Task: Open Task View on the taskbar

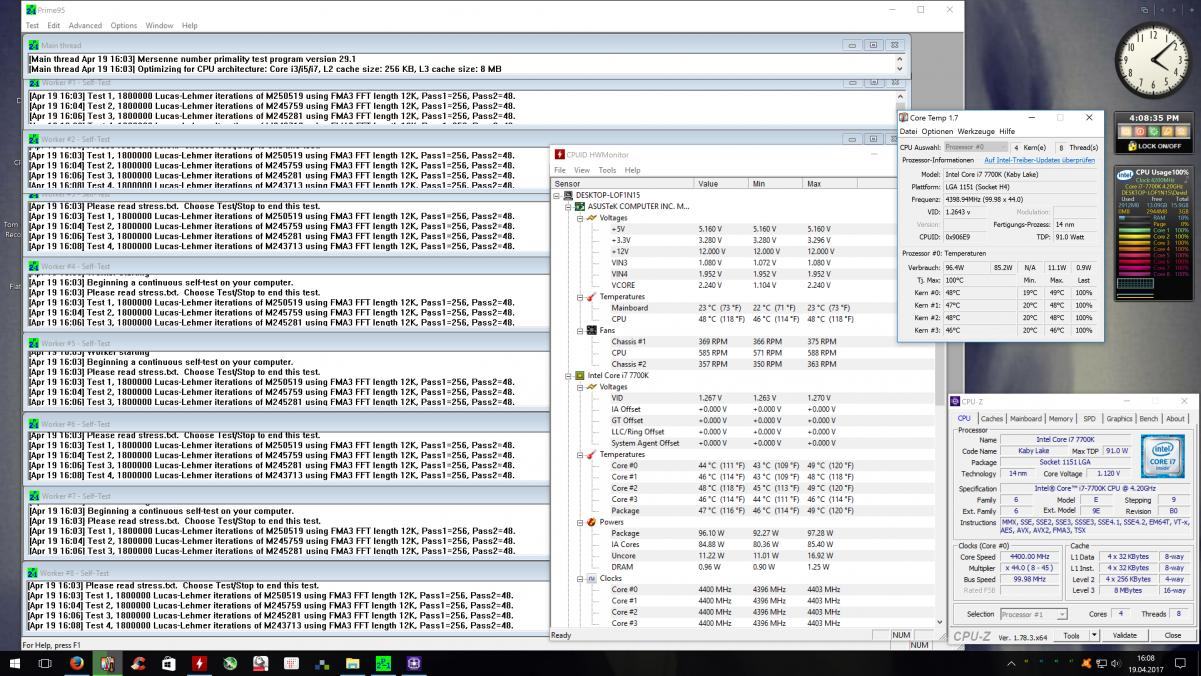Action: [x=46, y=663]
